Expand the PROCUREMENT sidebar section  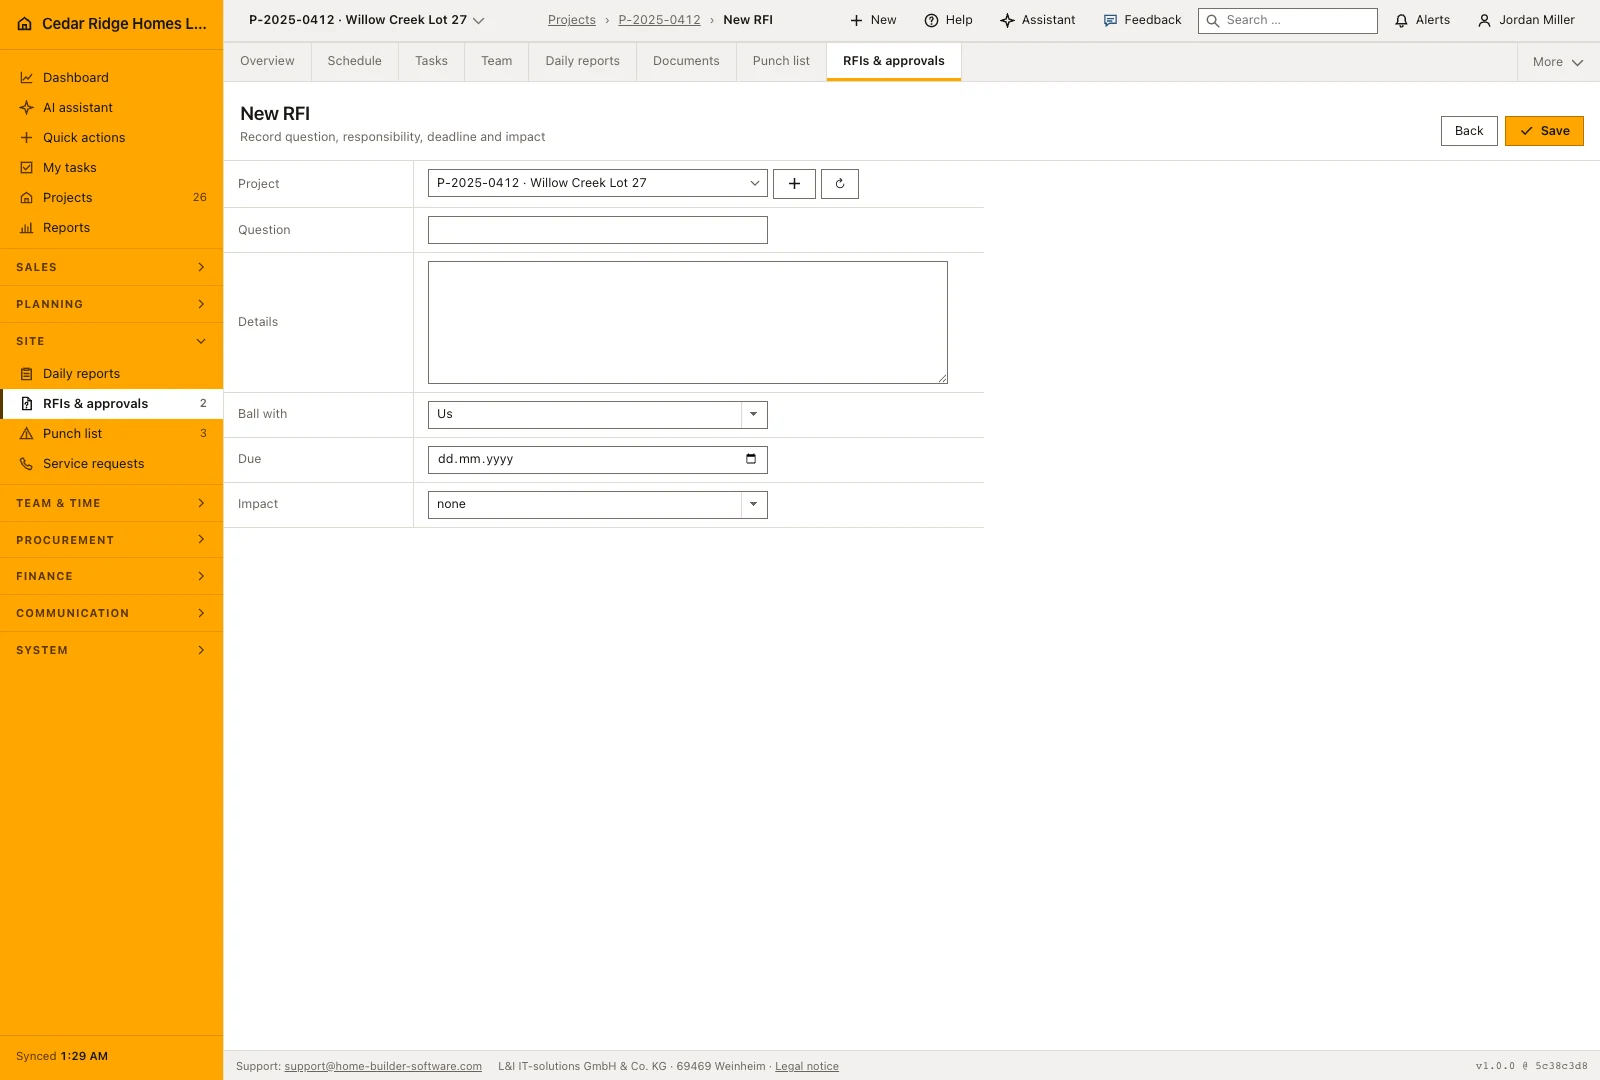111,540
